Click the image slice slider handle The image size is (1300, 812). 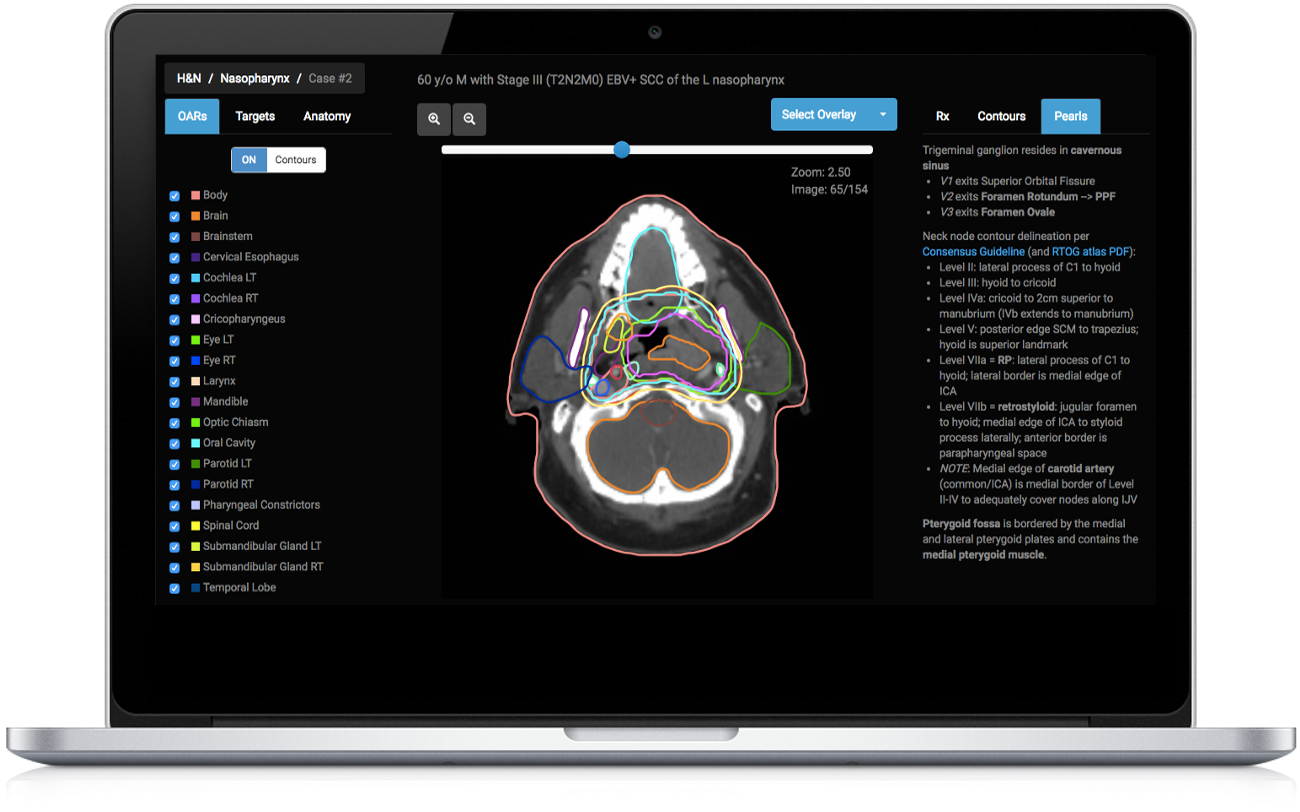622,150
